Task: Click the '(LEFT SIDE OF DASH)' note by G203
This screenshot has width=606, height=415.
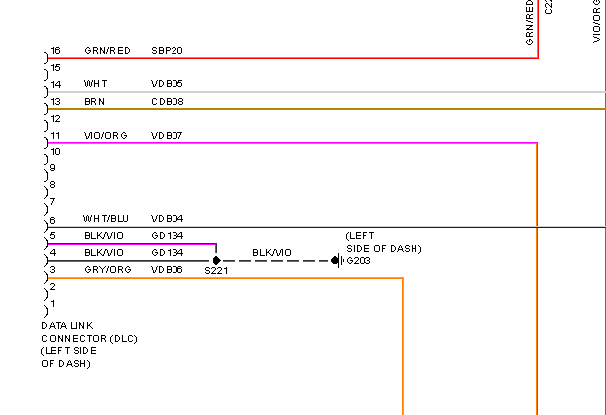Action: coord(383,242)
